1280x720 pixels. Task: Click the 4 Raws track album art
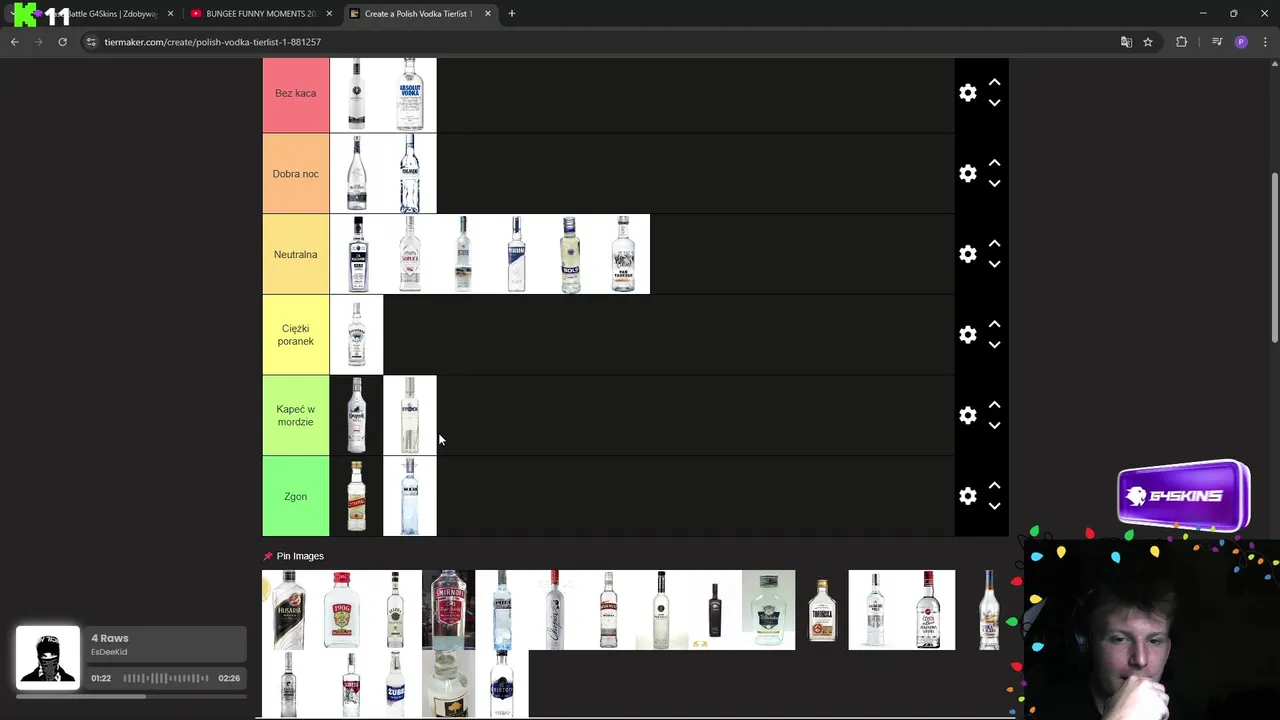point(48,658)
